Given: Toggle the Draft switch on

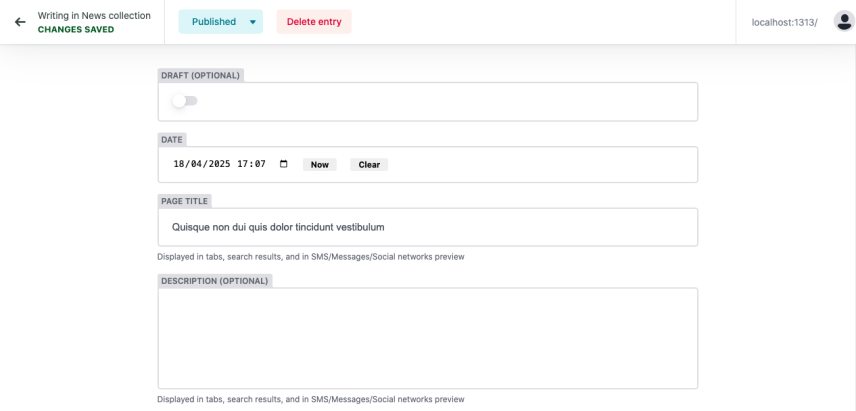Looking at the screenshot, I should tap(185, 101).
